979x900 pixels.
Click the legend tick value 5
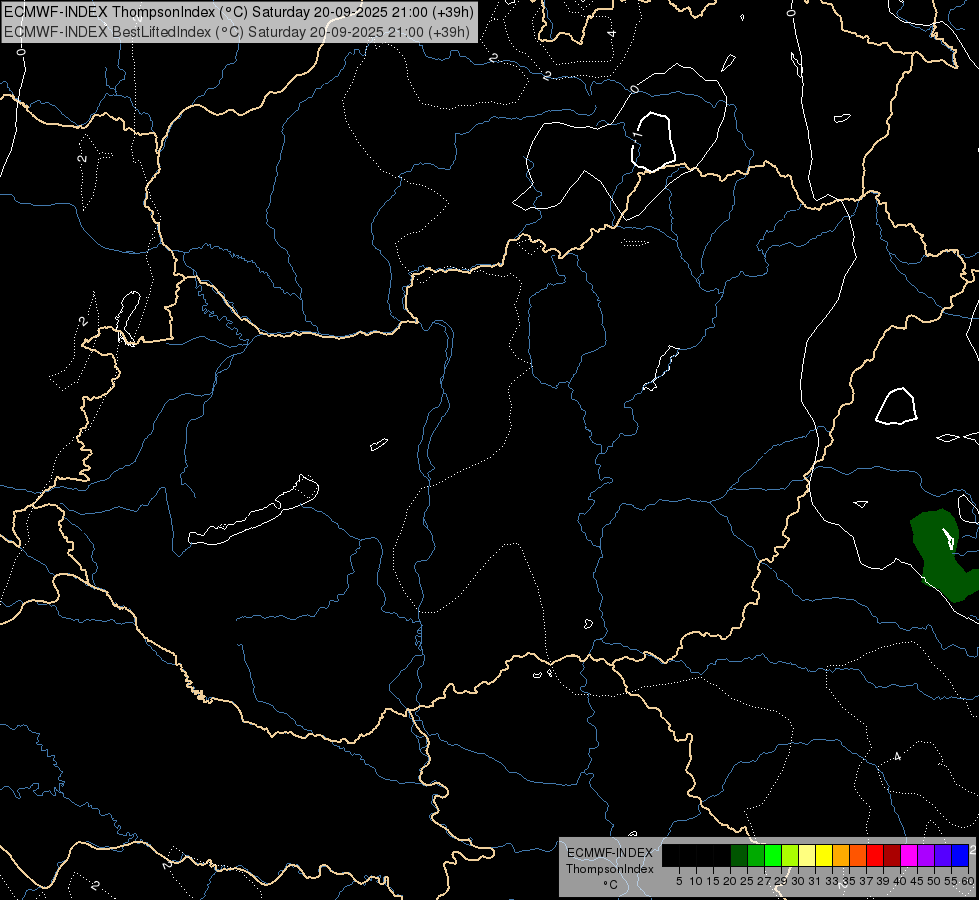pos(679,881)
